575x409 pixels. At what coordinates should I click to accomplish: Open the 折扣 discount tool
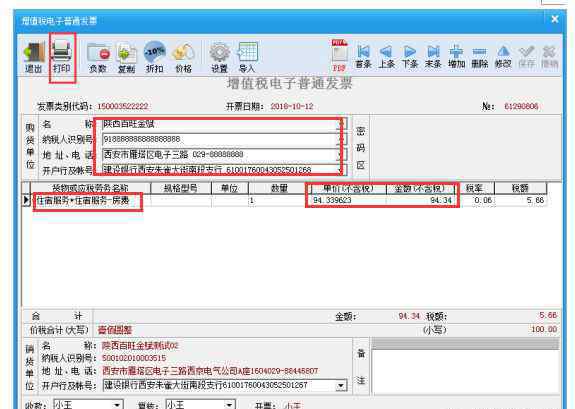click(x=154, y=57)
